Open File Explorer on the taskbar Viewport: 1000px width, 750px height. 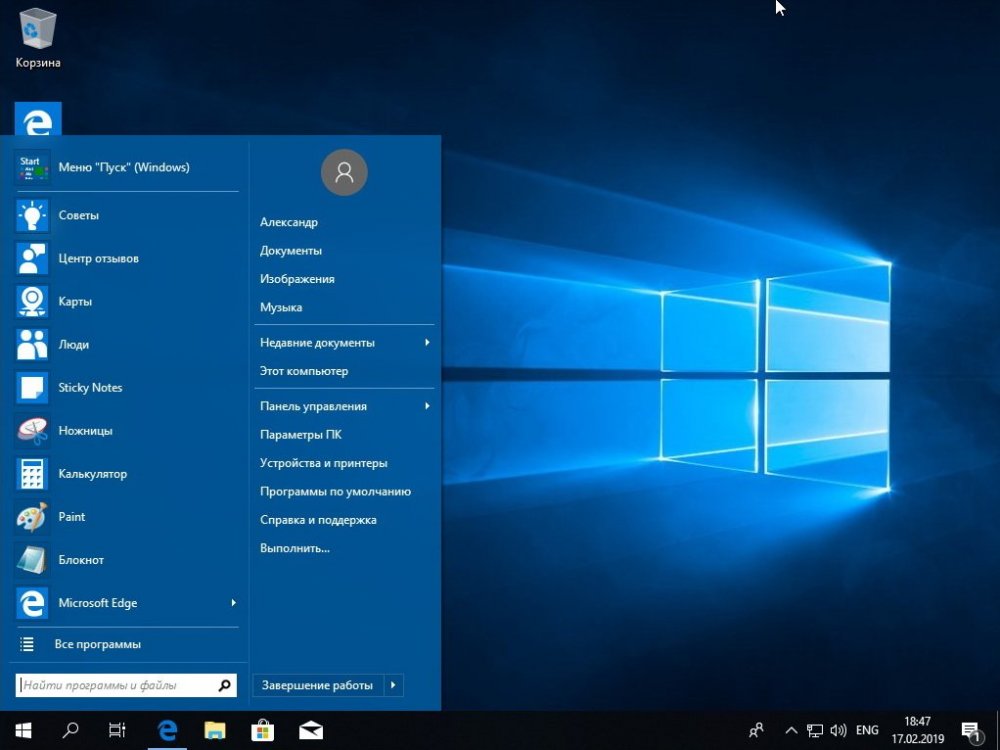click(215, 730)
